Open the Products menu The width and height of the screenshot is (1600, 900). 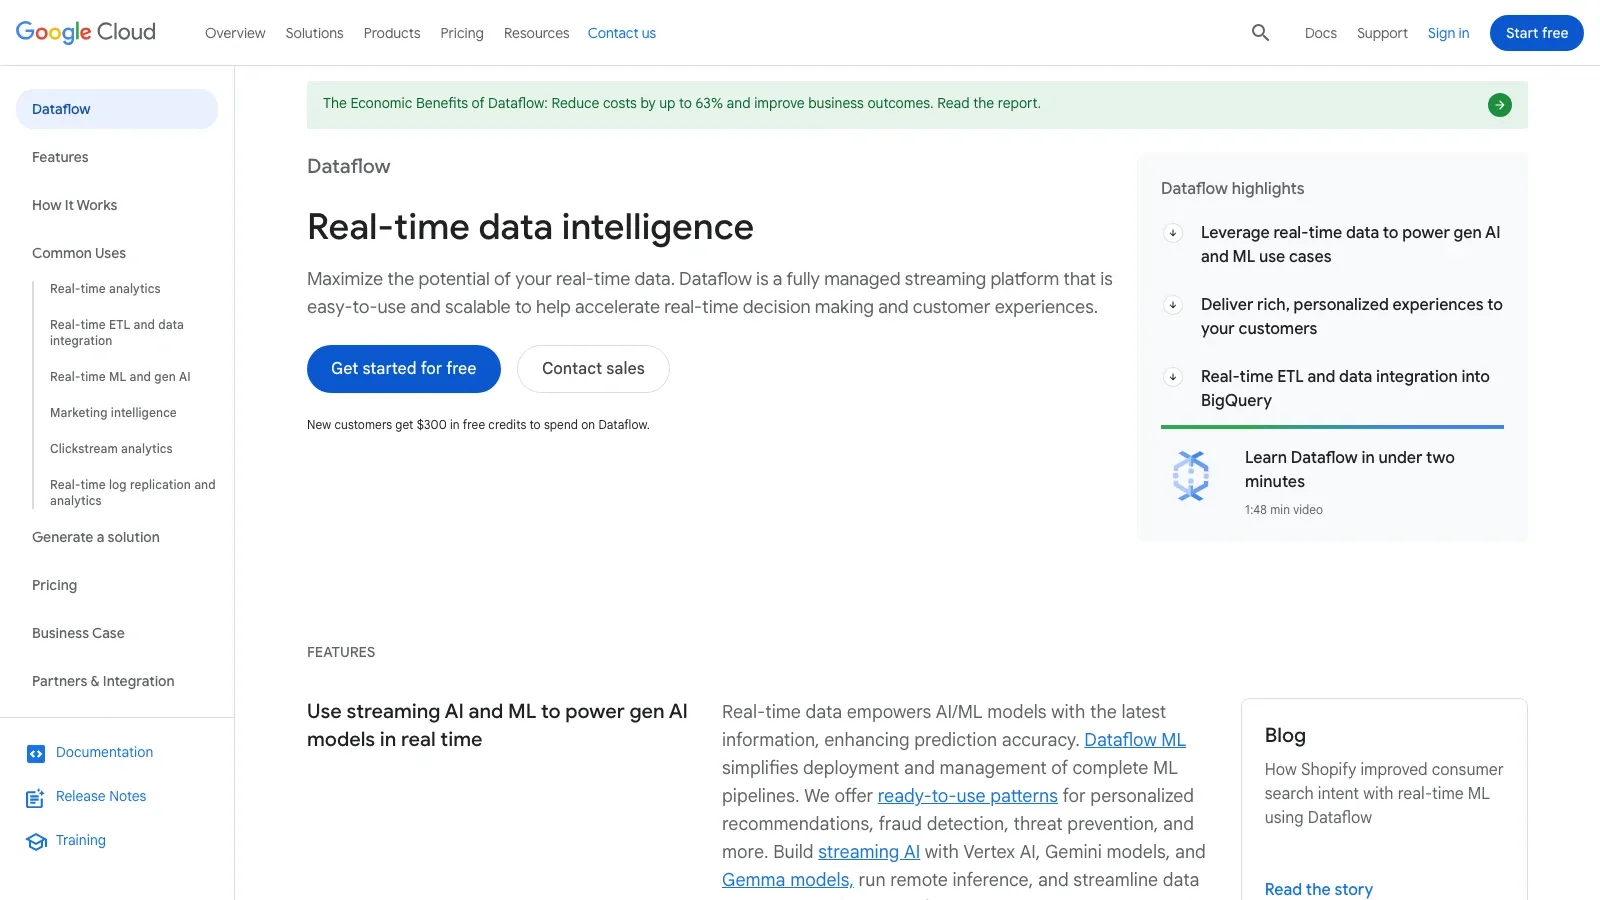[x=392, y=33]
